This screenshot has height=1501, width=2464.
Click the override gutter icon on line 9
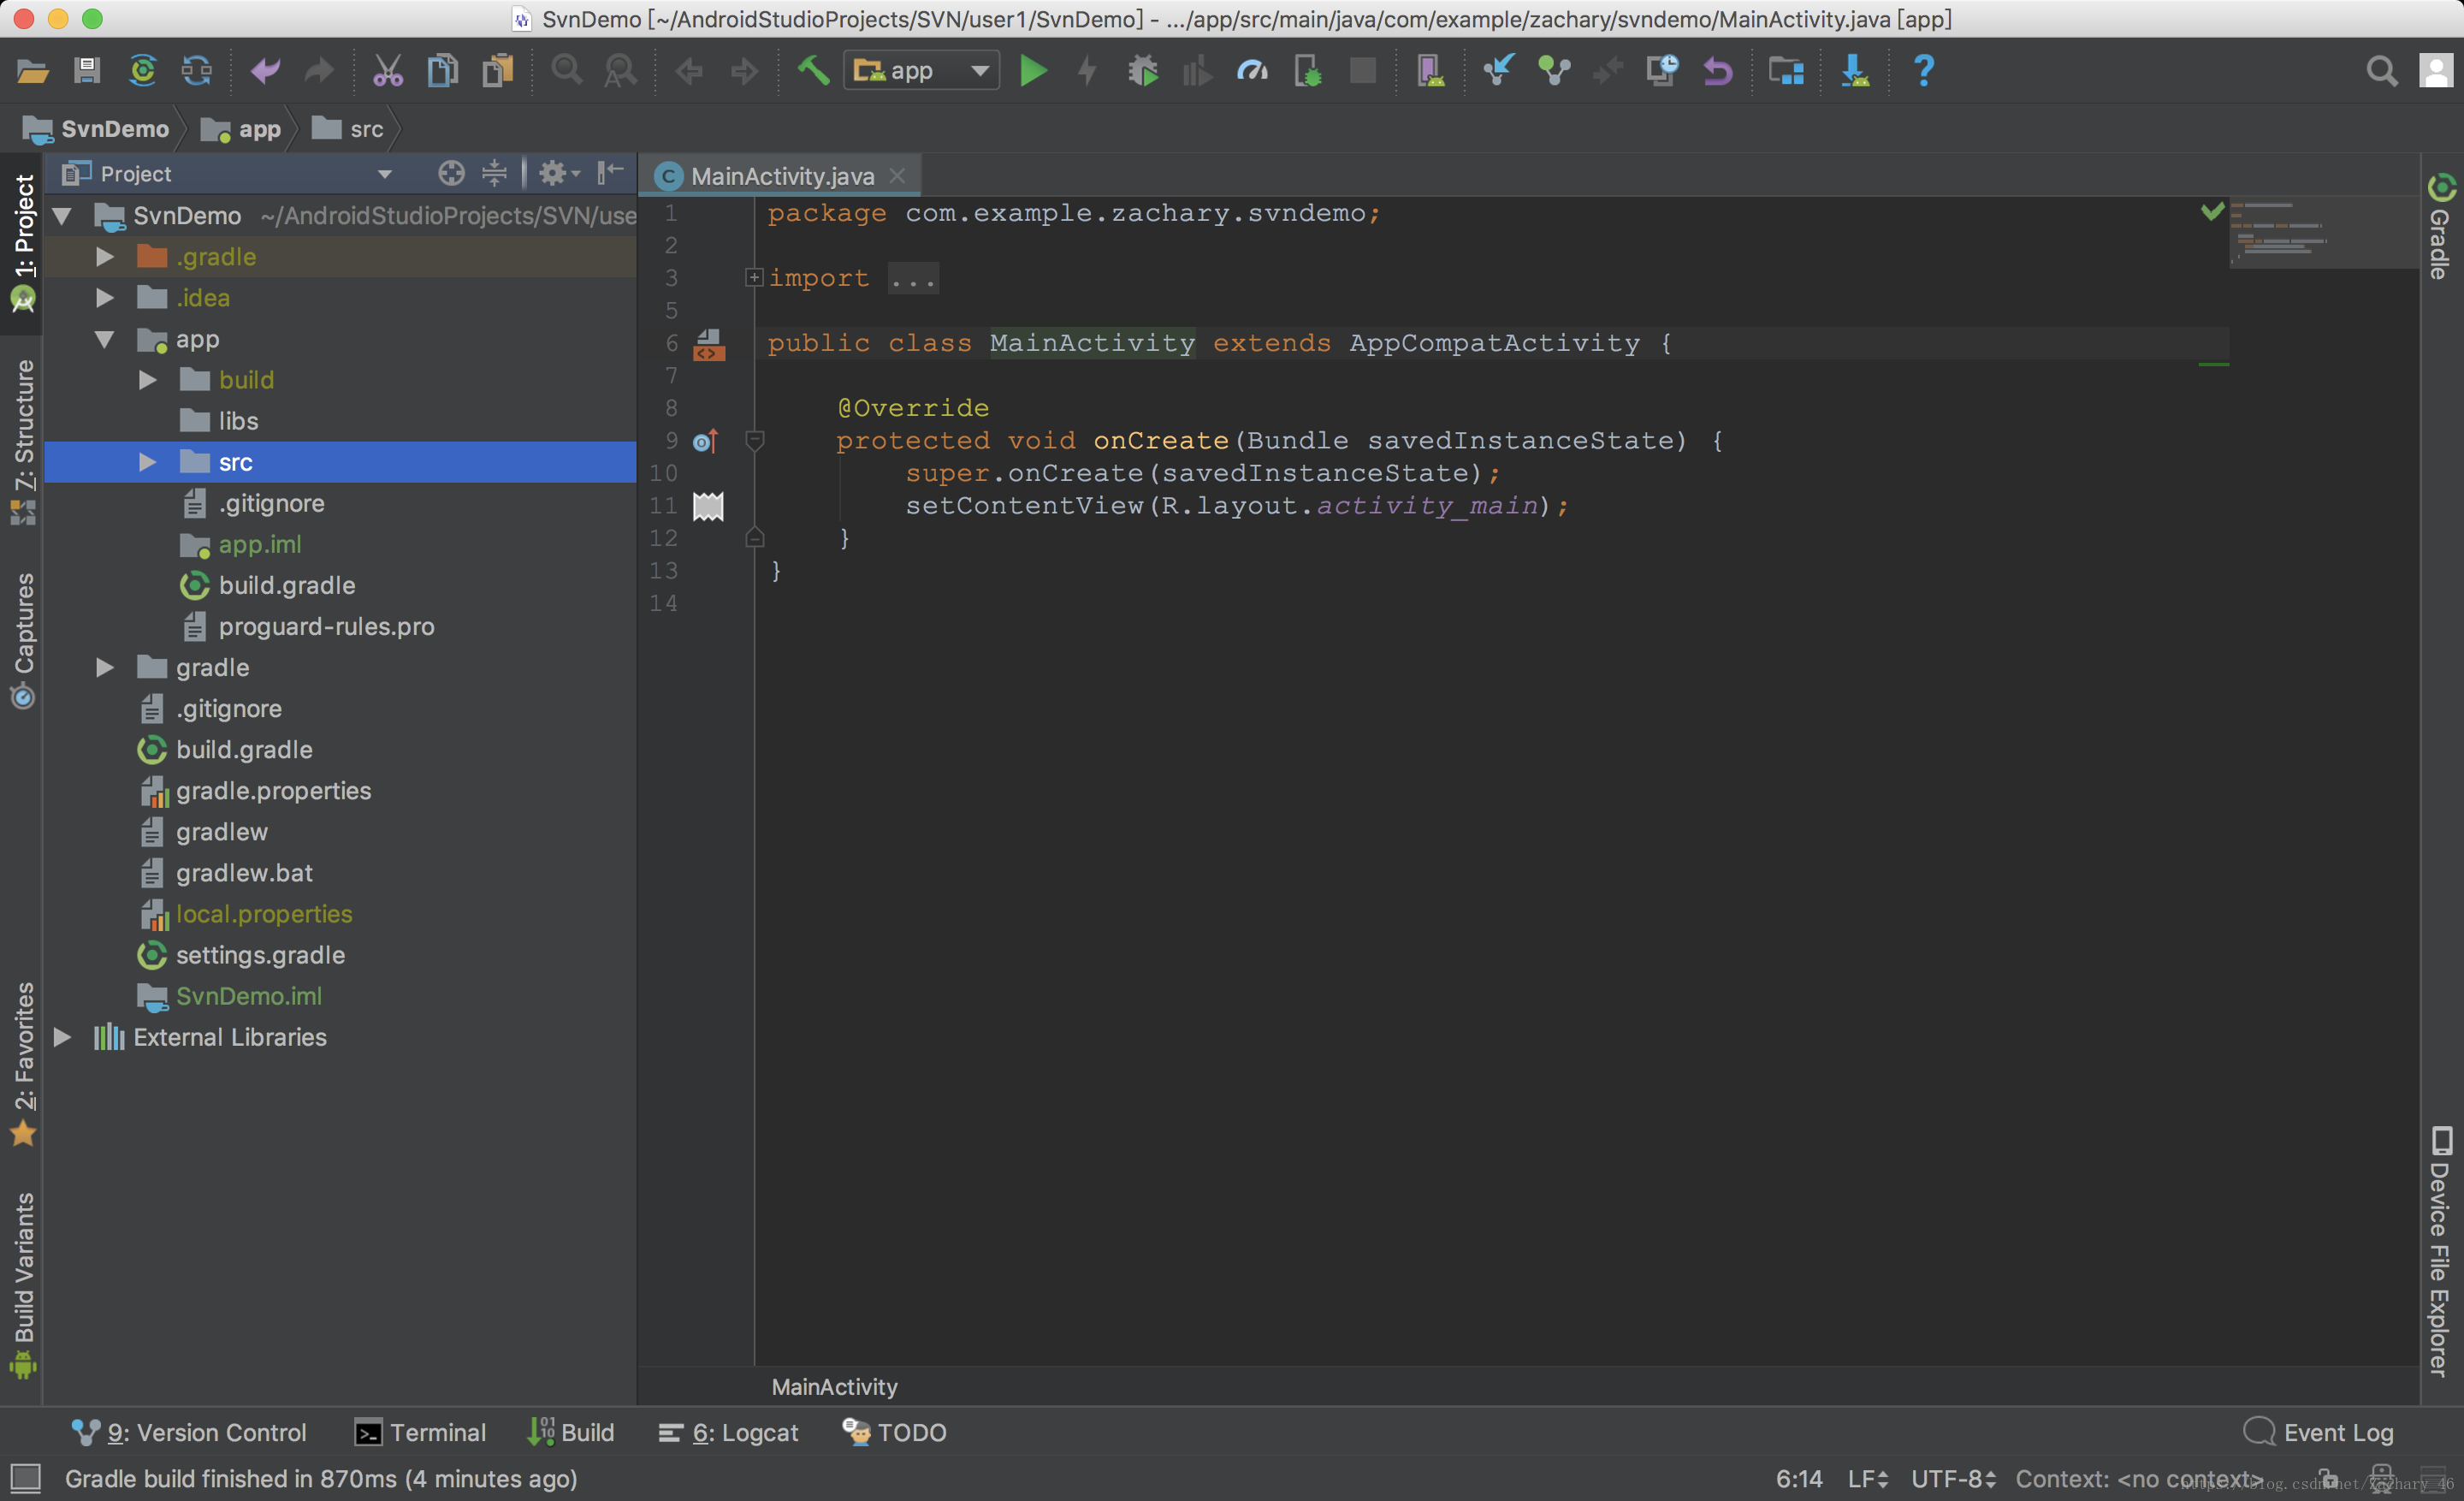(x=706, y=441)
